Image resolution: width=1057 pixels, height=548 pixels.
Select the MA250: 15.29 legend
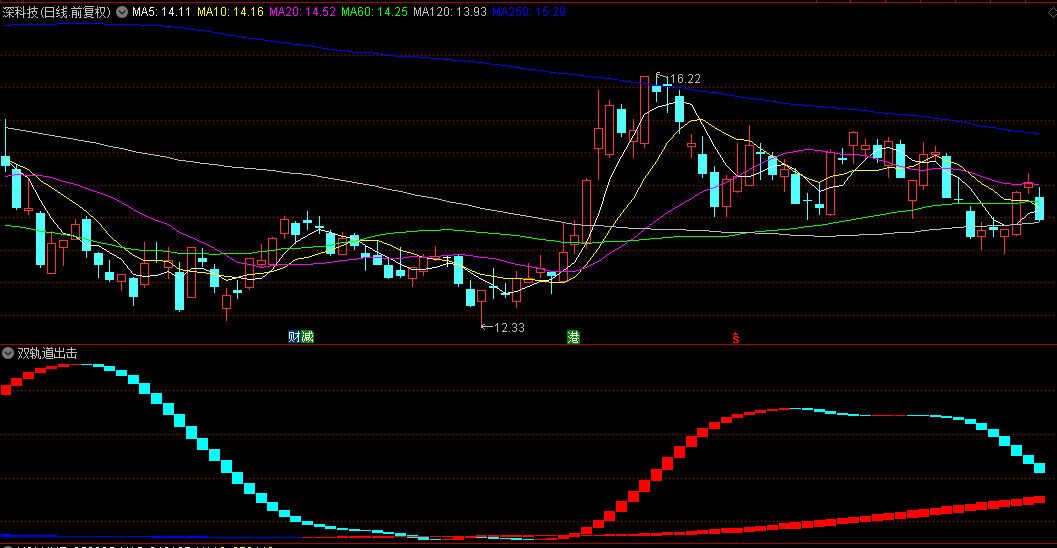pyautogui.click(x=529, y=11)
